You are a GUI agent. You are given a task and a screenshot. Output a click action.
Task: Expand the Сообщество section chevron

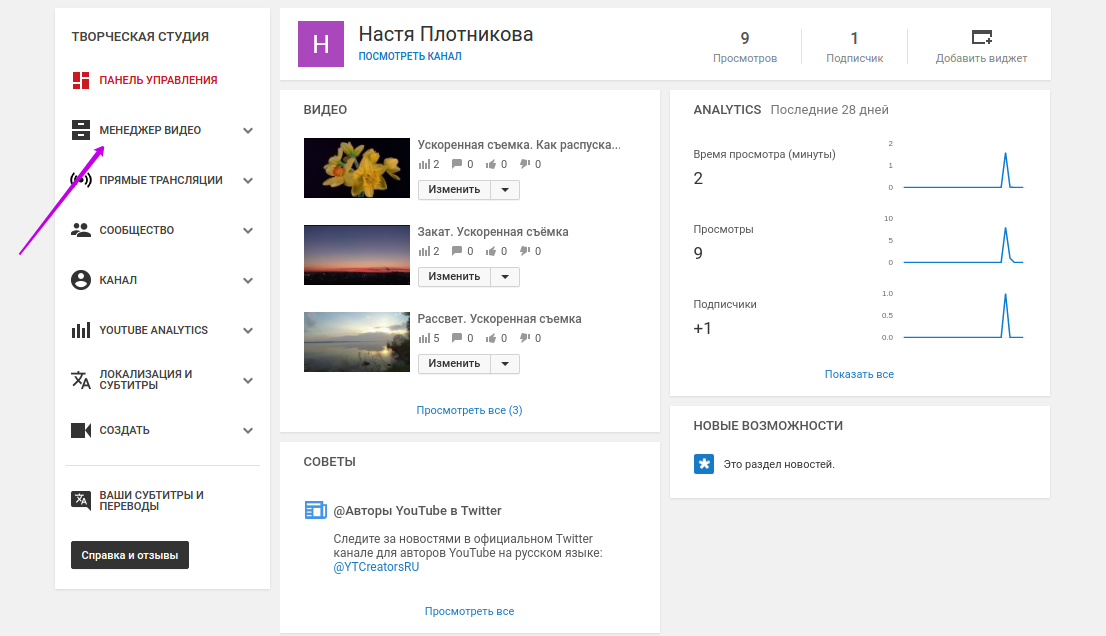[248, 231]
